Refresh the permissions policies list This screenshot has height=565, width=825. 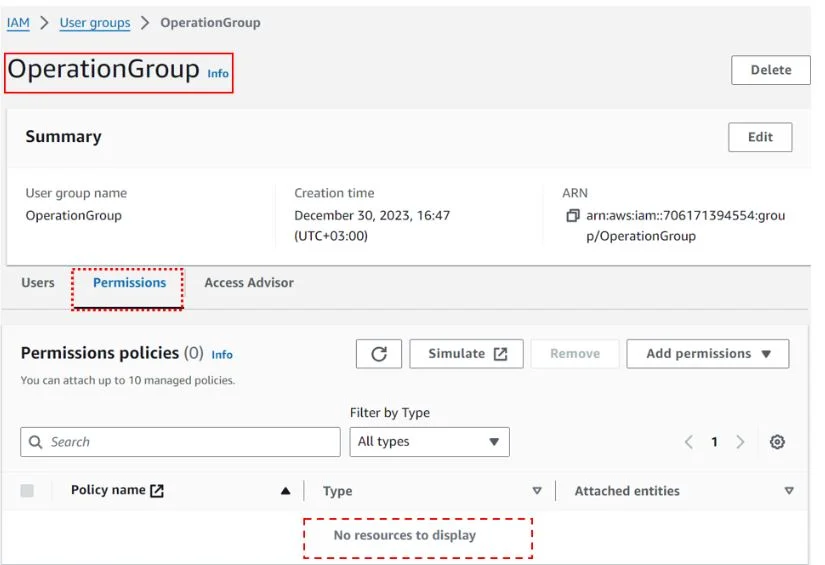[x=379, y=354]
